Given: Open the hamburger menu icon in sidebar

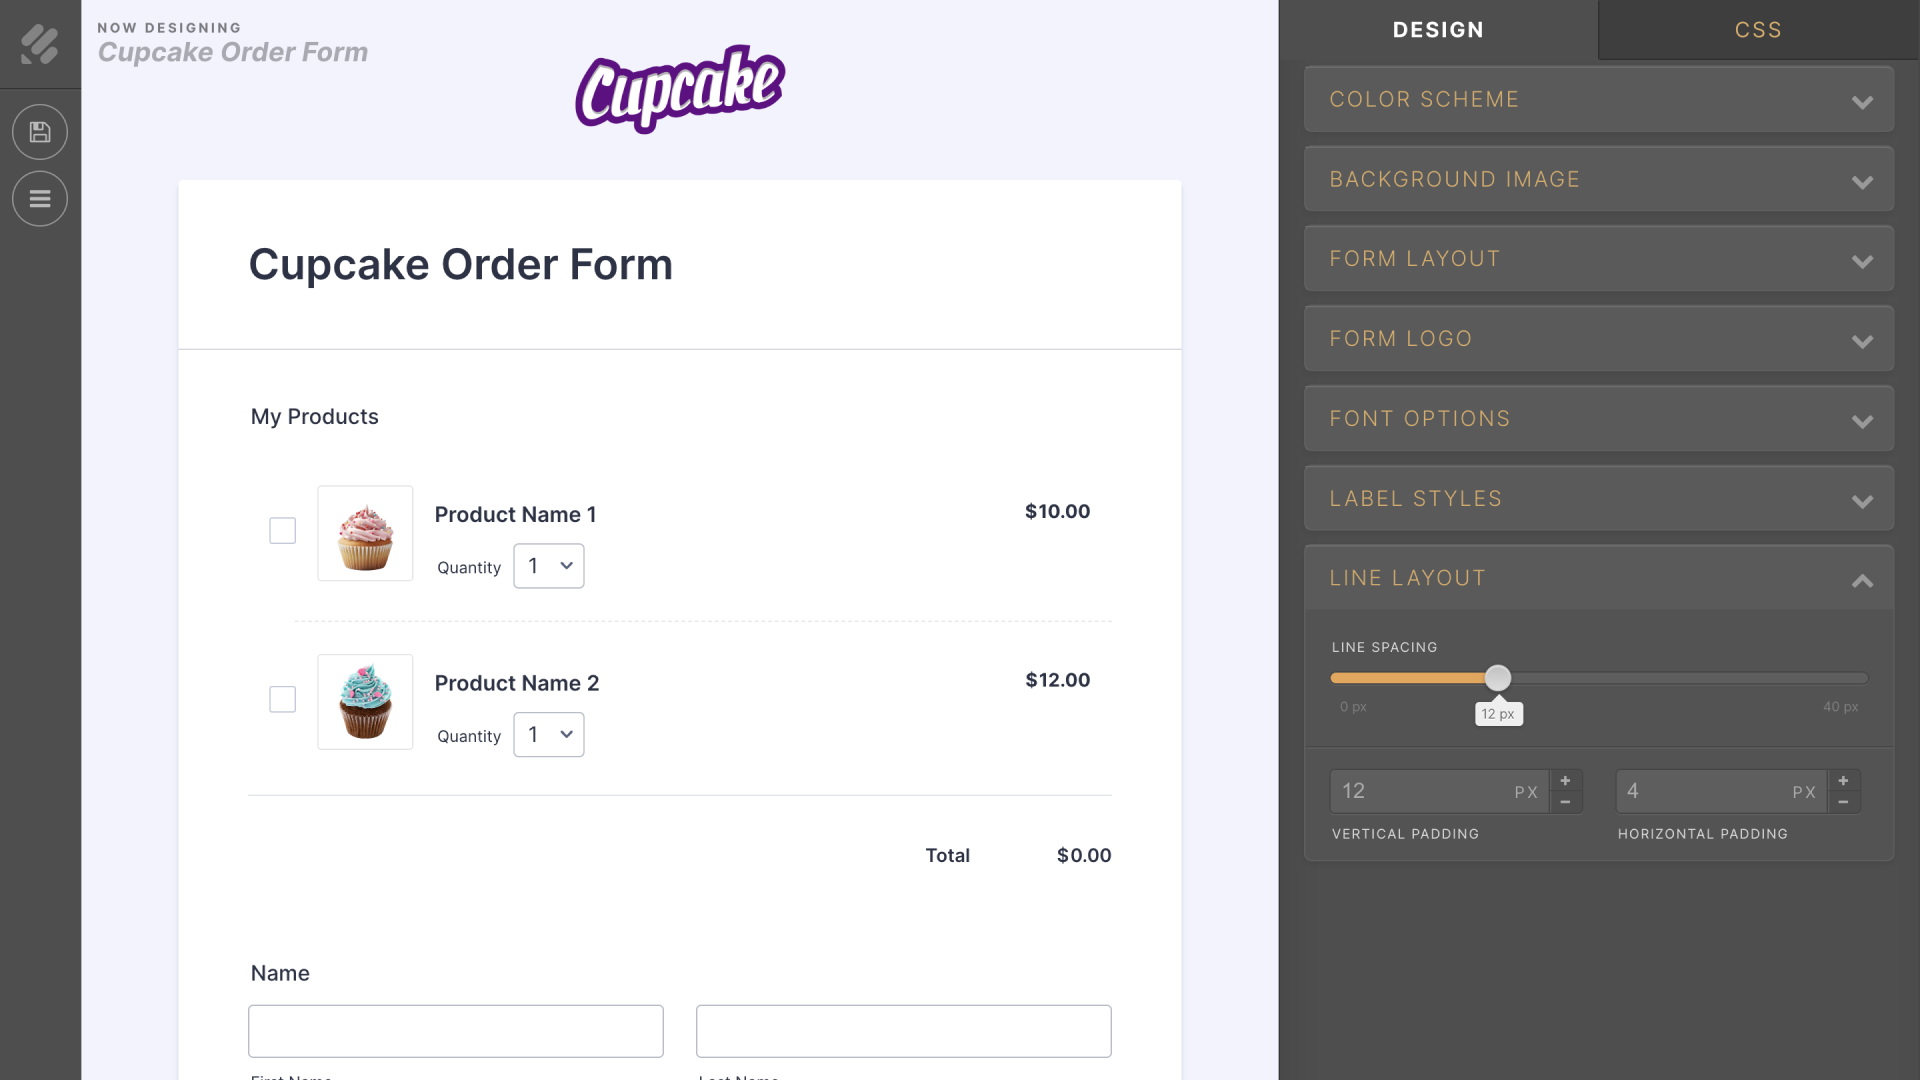Looking at the screenshot, I should click(x=40, y=199).
